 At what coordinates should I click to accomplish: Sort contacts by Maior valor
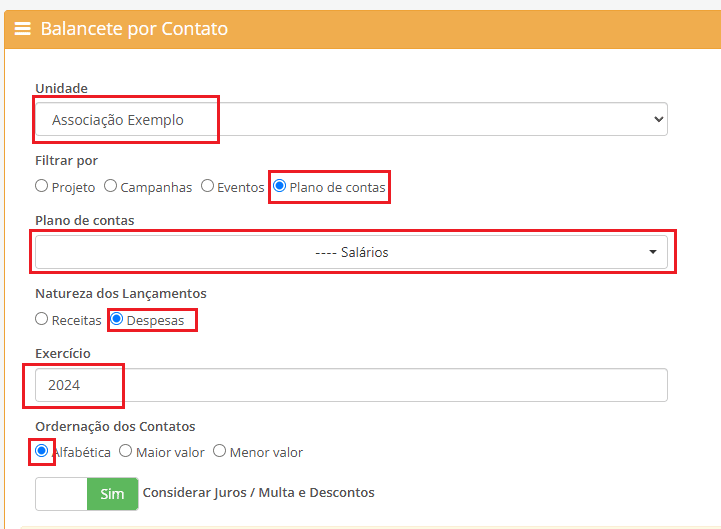[x=126, y=451]
